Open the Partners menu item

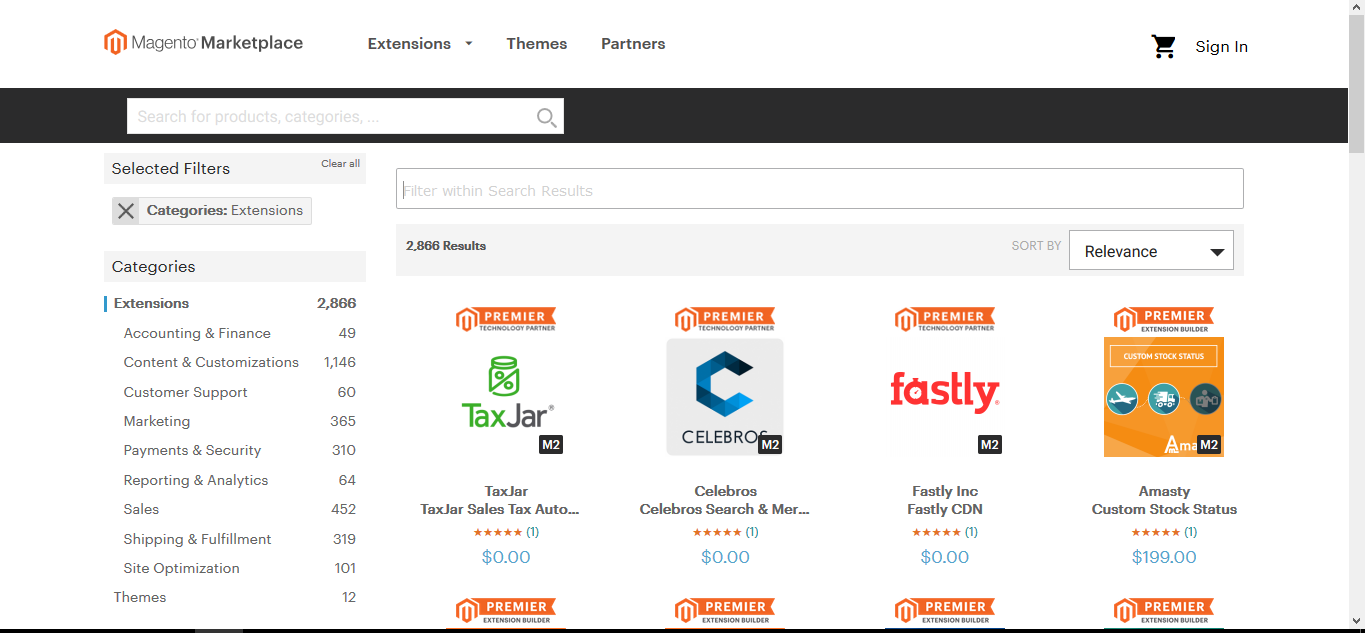click(633, 44)
